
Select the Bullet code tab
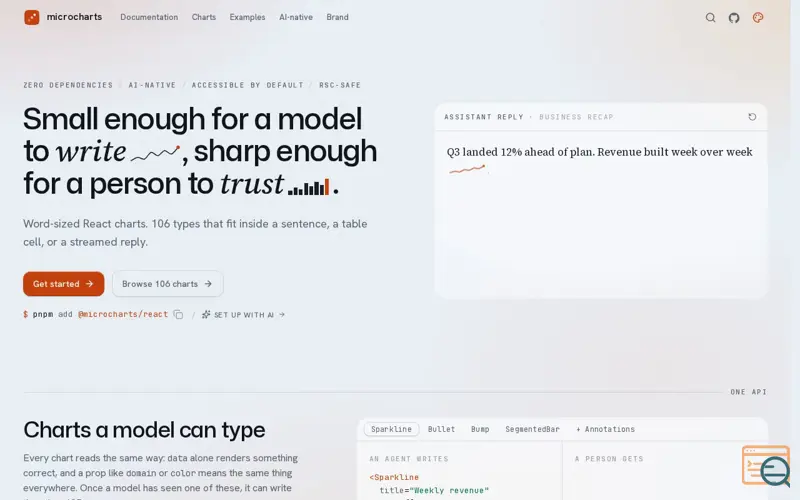[x=441, y=429]
